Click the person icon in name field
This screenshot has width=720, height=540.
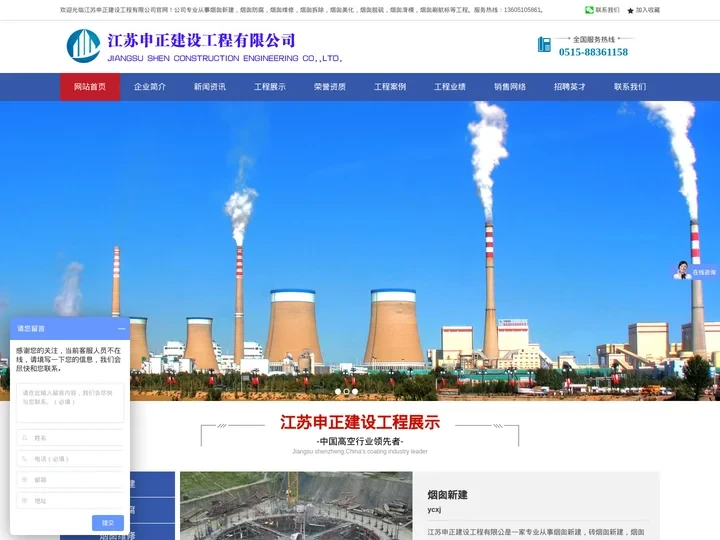(x=25, y=438)
